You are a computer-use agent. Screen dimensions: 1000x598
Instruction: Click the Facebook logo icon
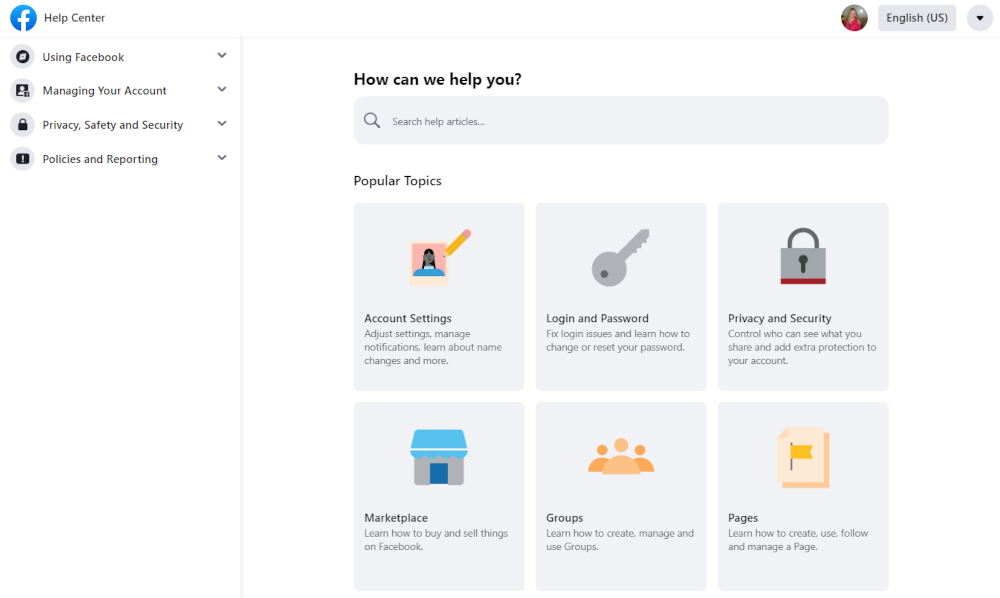pyautogui.click(x=24, y=18)
